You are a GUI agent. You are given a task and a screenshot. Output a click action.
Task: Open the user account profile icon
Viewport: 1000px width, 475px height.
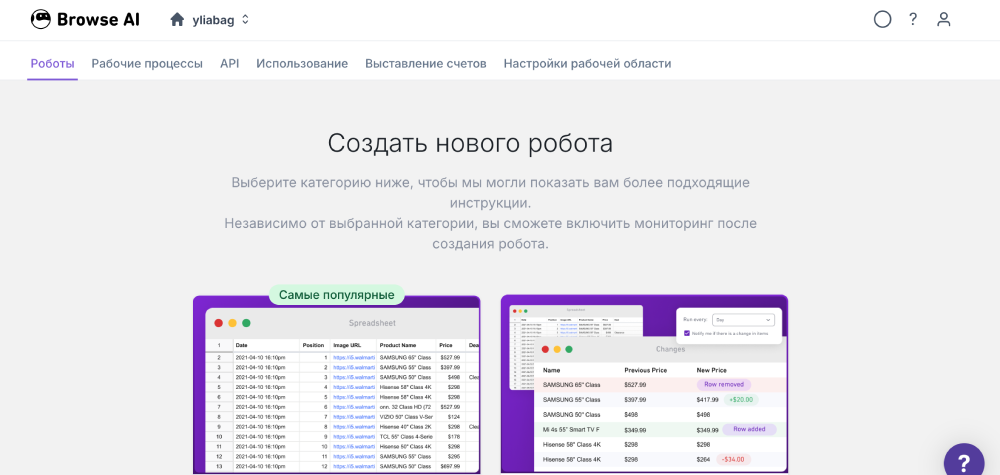tap(943, 20)
